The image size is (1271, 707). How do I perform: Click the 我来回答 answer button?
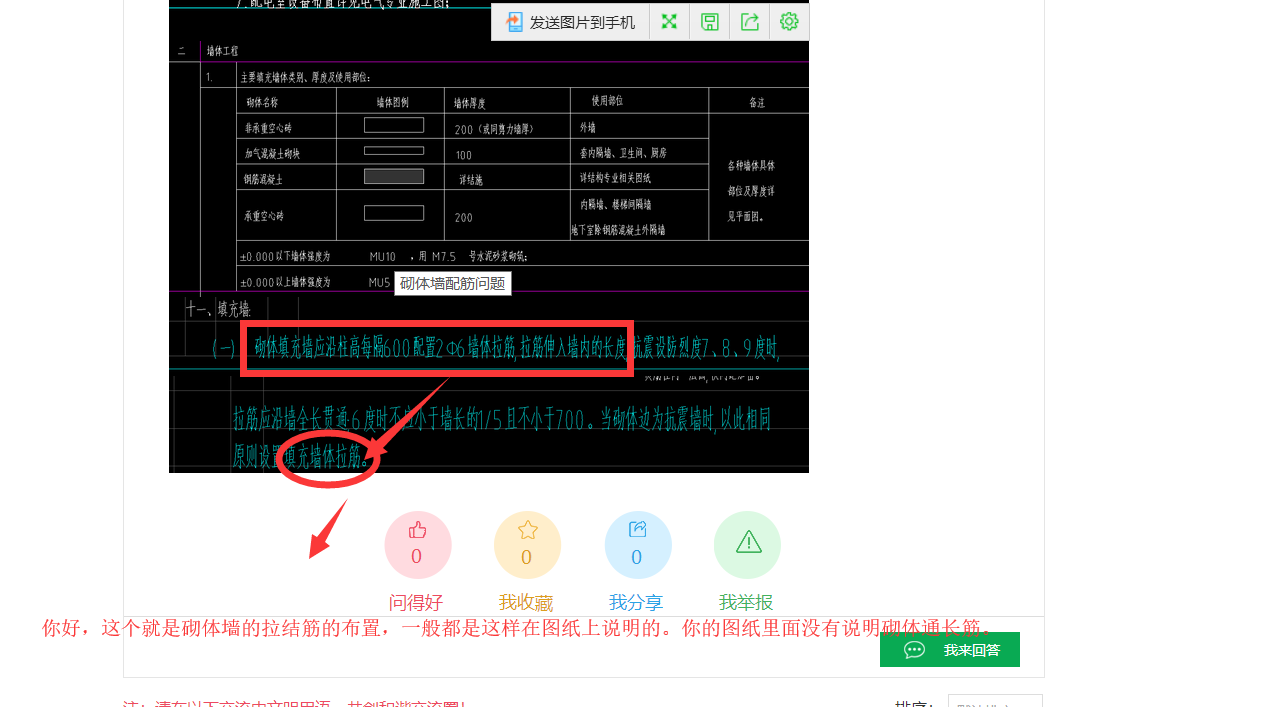click(950, 650)
